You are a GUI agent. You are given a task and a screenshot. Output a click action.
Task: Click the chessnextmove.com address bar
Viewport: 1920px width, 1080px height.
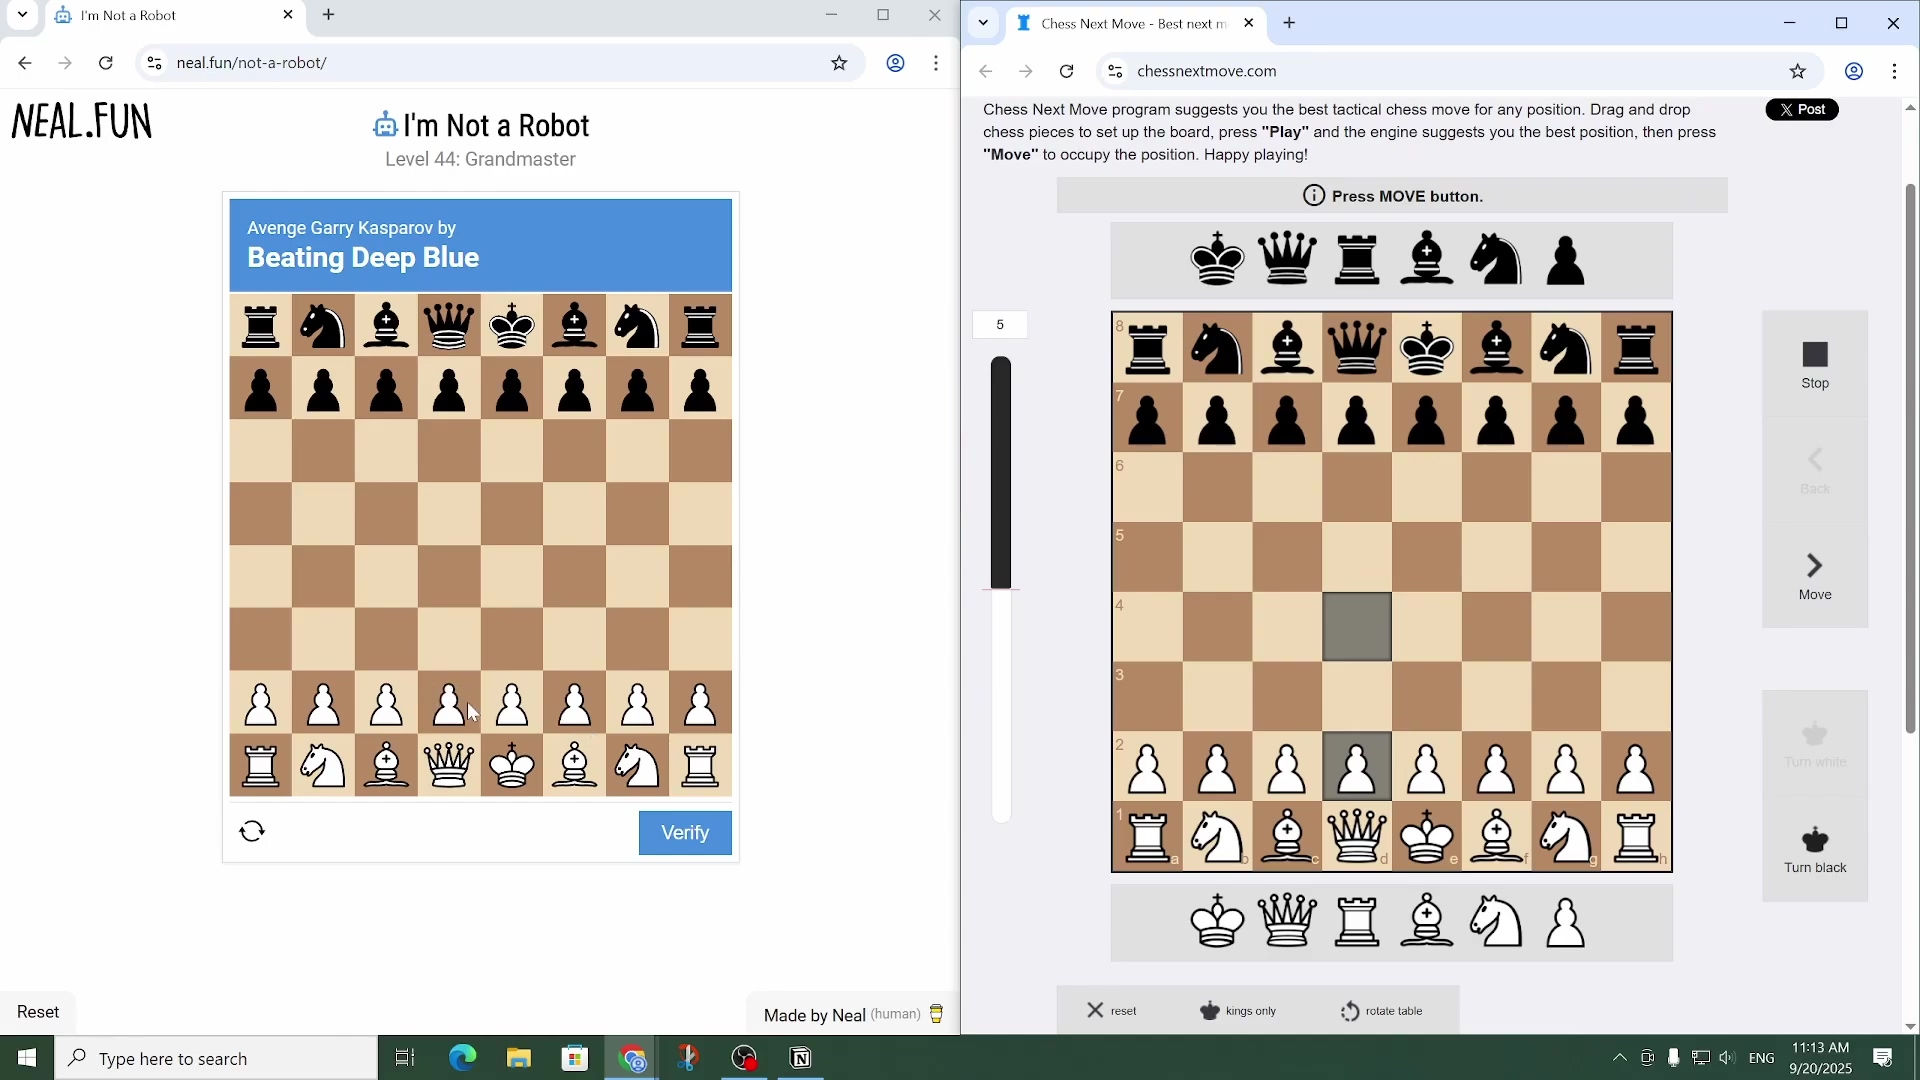(x=1460, y=71)
